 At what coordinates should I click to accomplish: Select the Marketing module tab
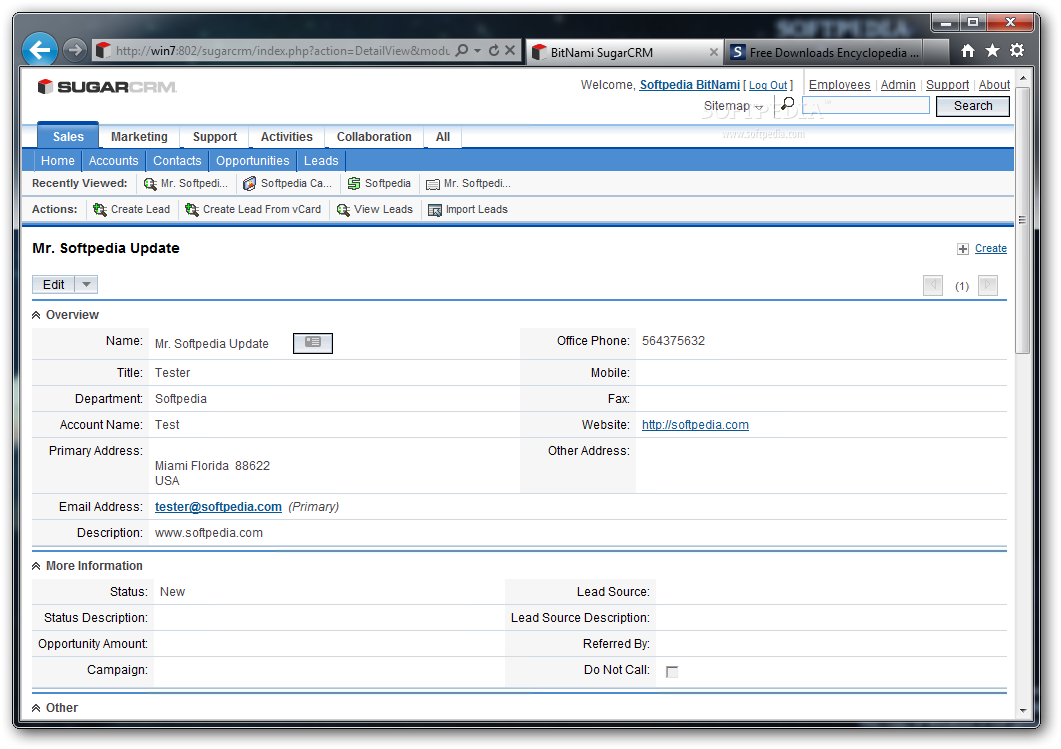point(139,137)
